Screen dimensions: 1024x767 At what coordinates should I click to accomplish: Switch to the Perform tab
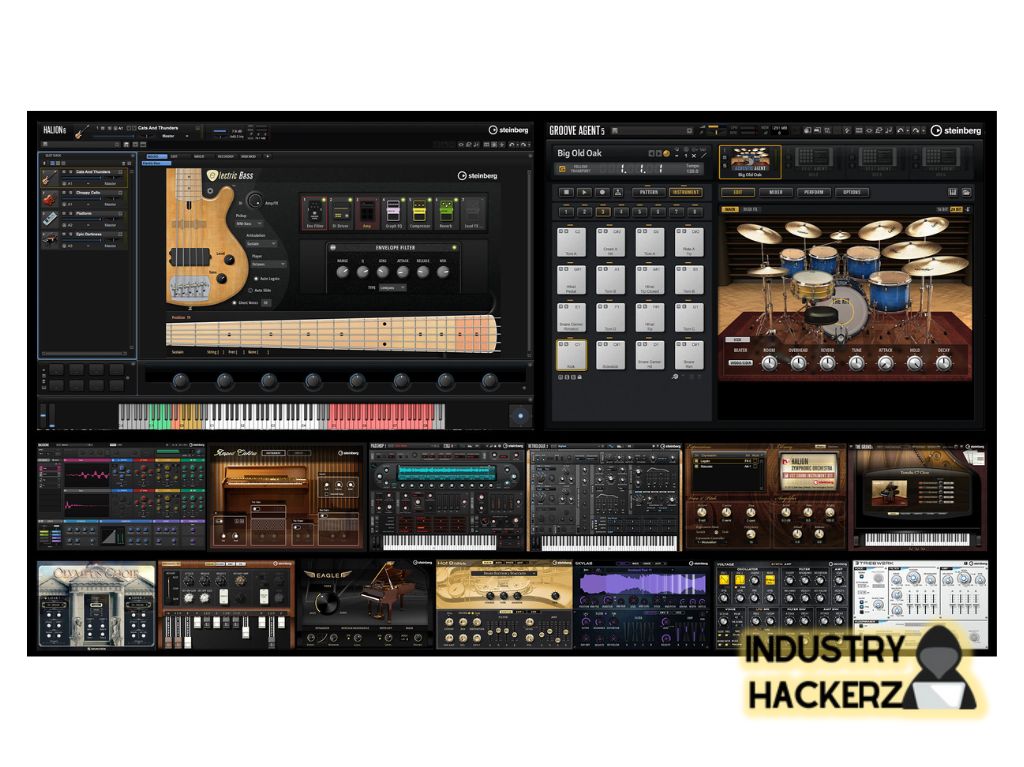pyautogui.click(x=814, y=192)
